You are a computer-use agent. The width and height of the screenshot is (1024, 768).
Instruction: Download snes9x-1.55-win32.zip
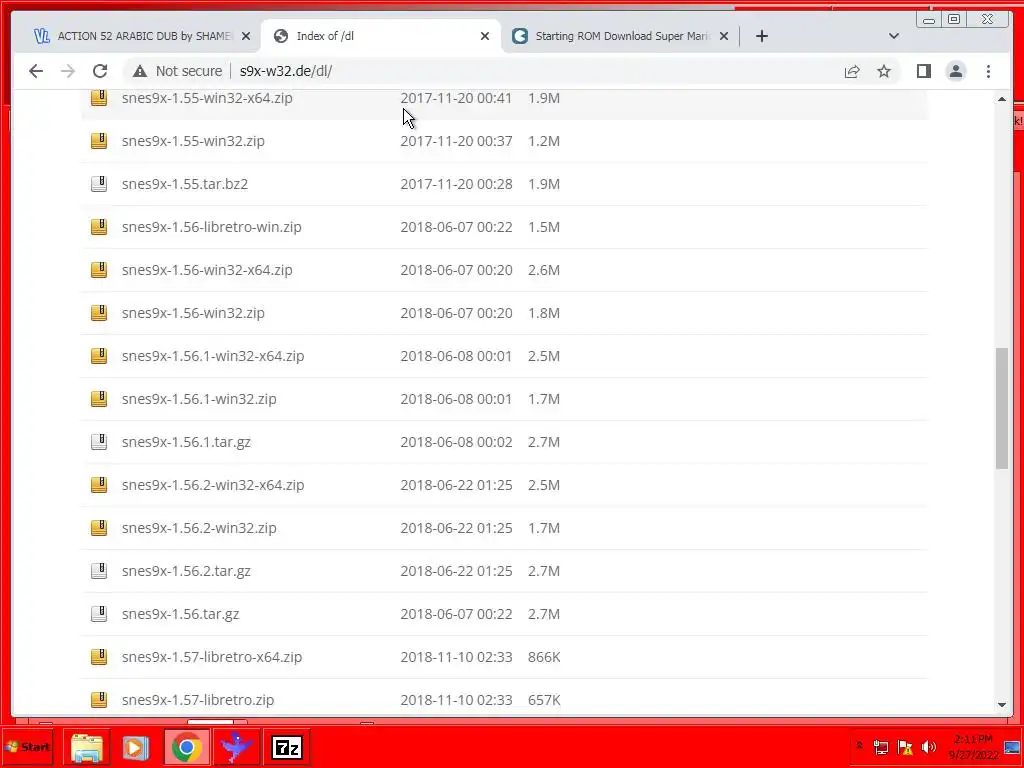(193, 141)
